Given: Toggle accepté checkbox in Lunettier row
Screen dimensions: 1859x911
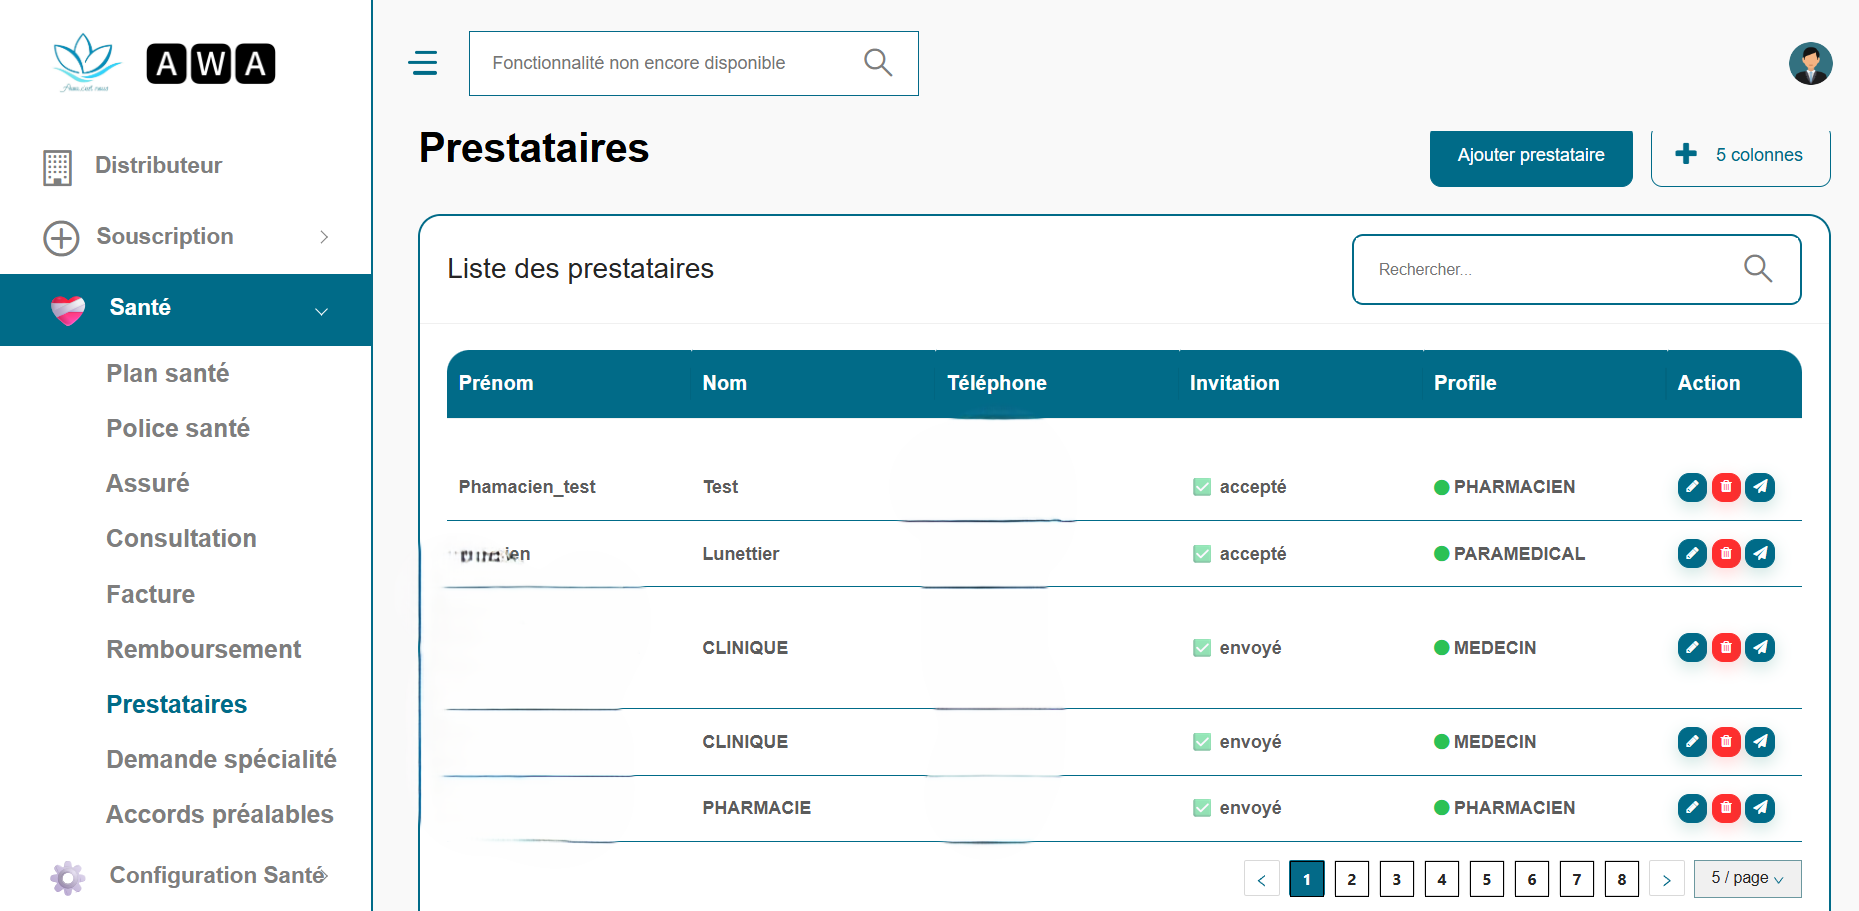Looking at the screenshot, I should [x=1202, y=554].
